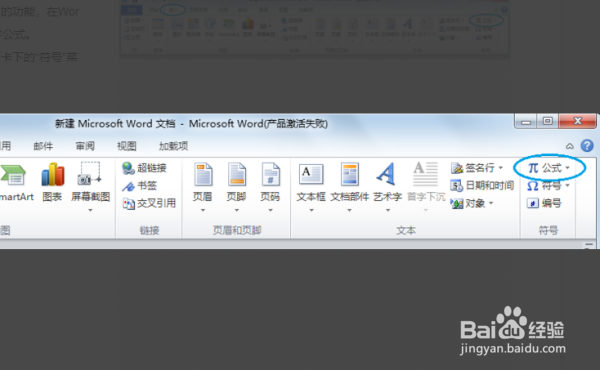Minimize the Word window
This screenshot has width=600, height=370.
[x=525, y=121]
